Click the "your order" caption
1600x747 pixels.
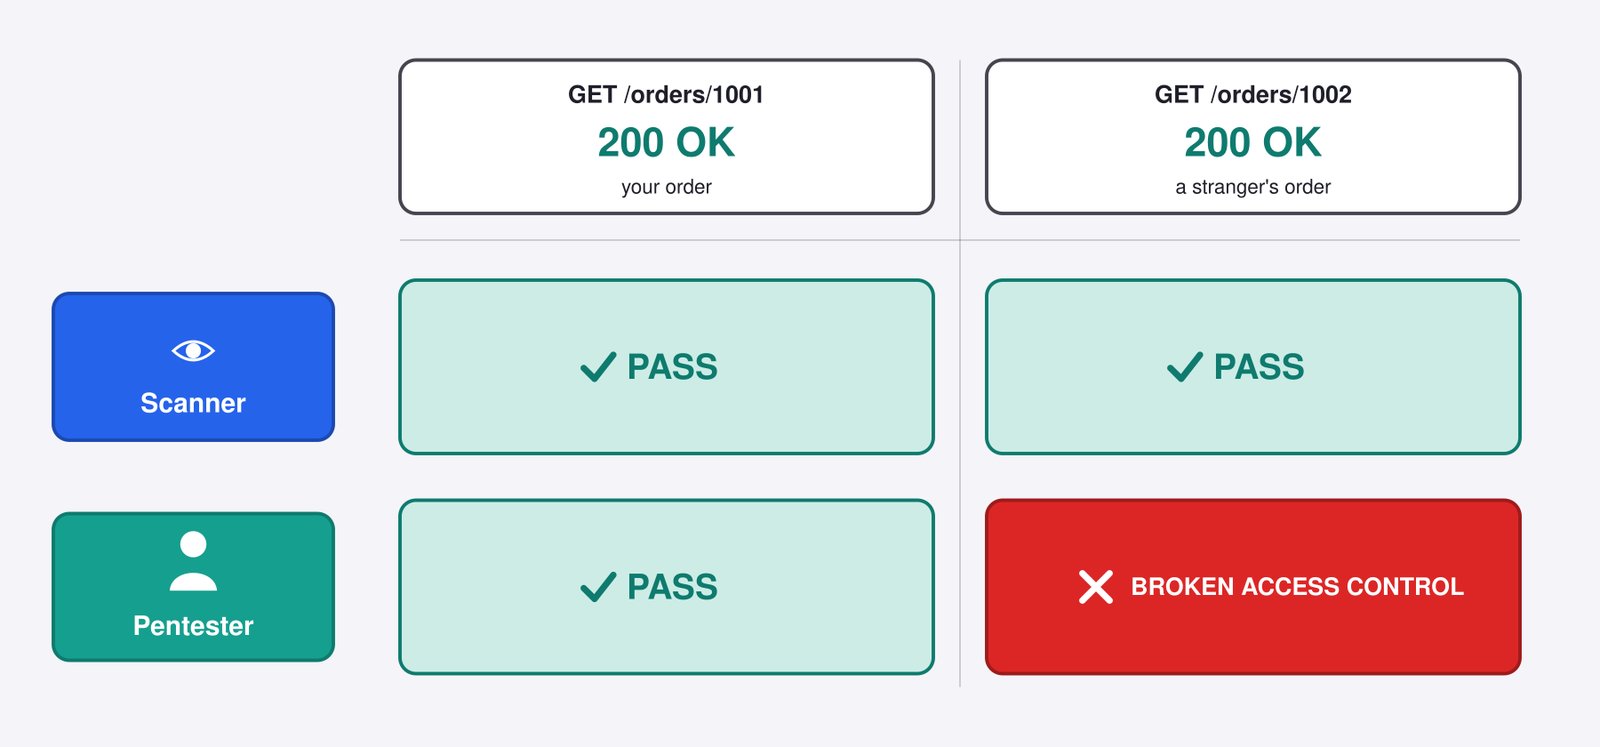[x=666, y=187]
